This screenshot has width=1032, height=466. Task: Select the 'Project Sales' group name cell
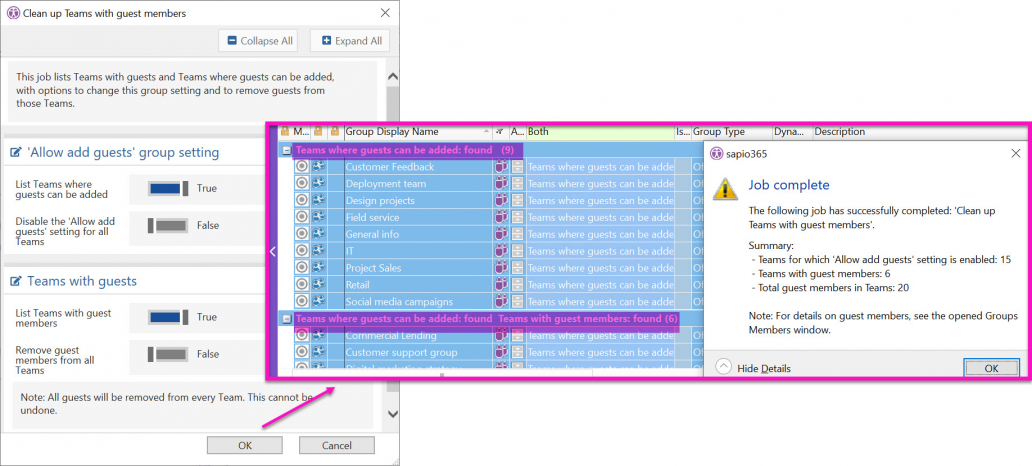(x=419, y=268)
